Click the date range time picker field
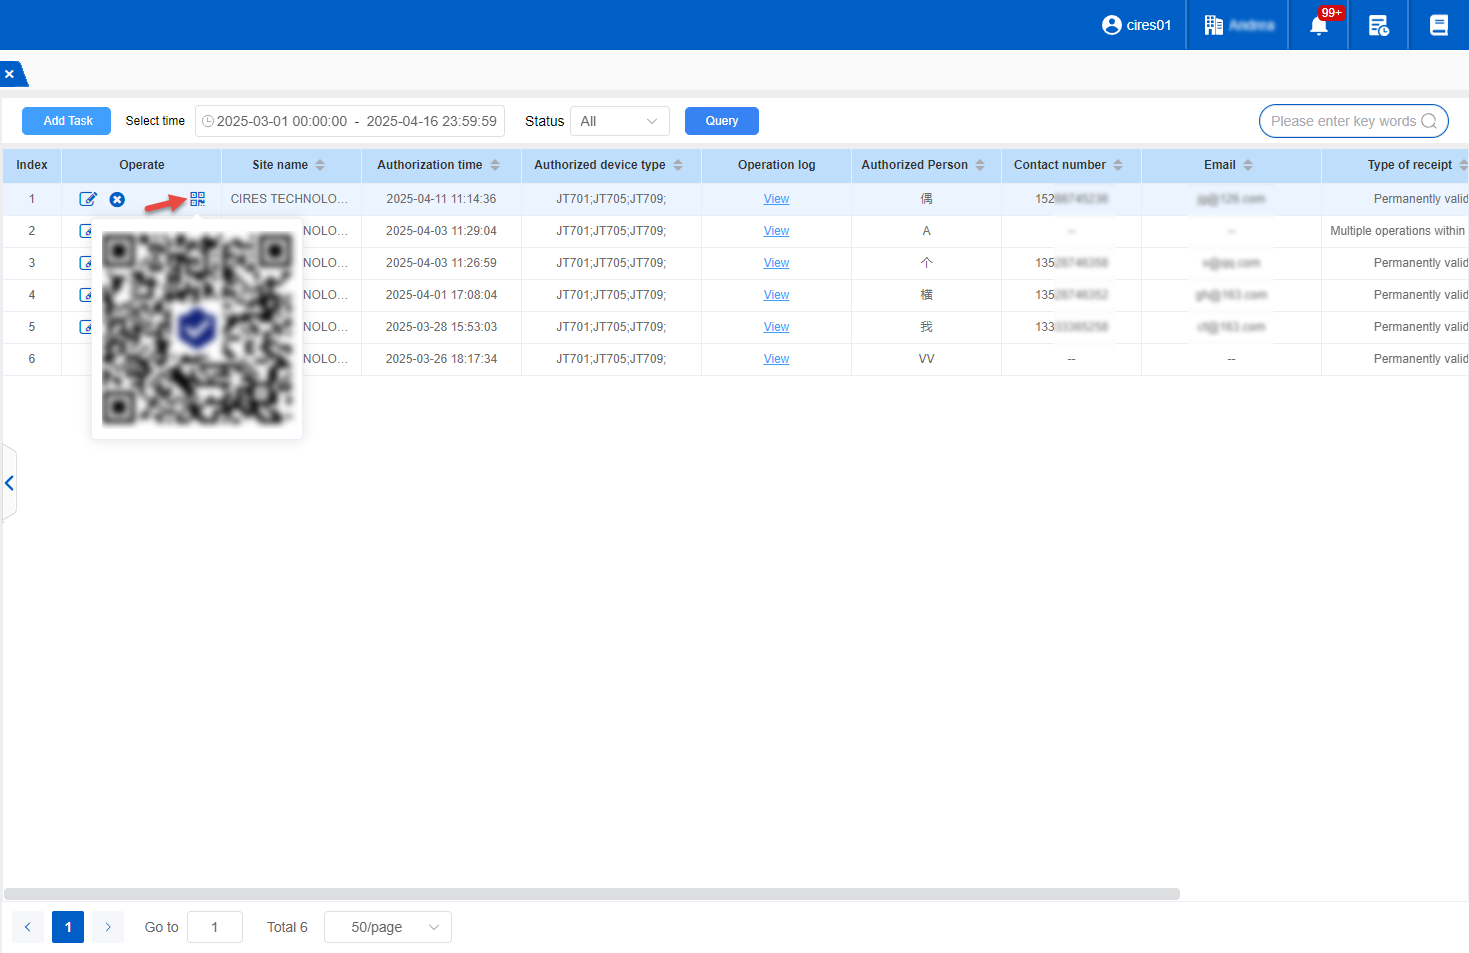This screenshot has width=1469, height=953. tap(350, 121)
